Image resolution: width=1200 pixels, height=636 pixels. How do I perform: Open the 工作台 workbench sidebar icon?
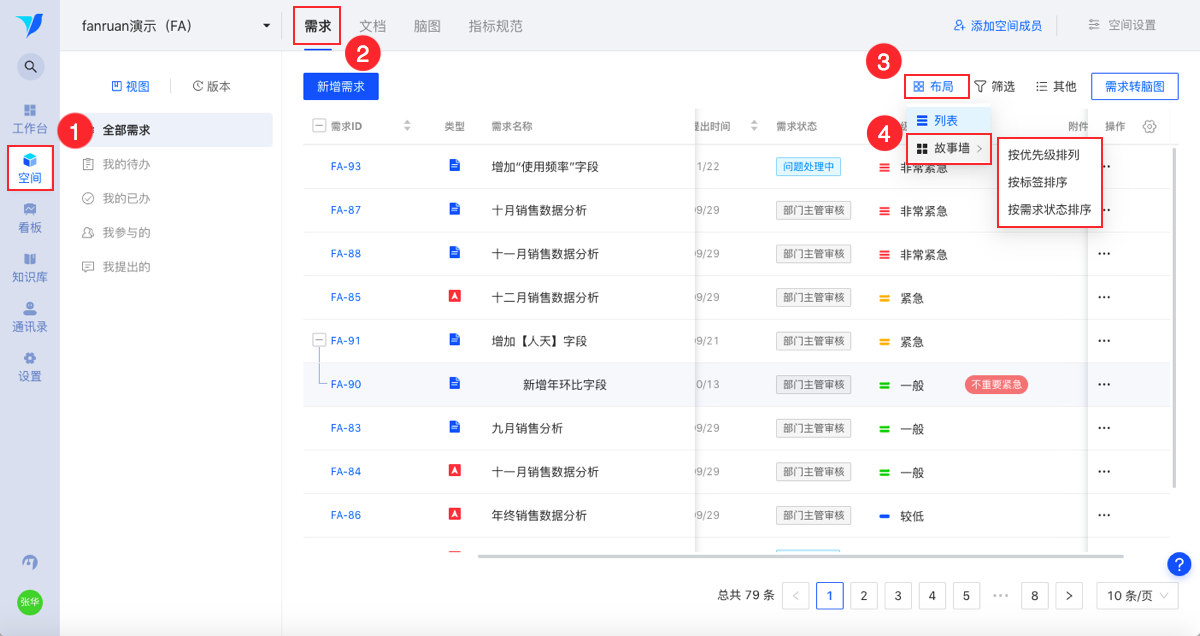pos(30,118)
